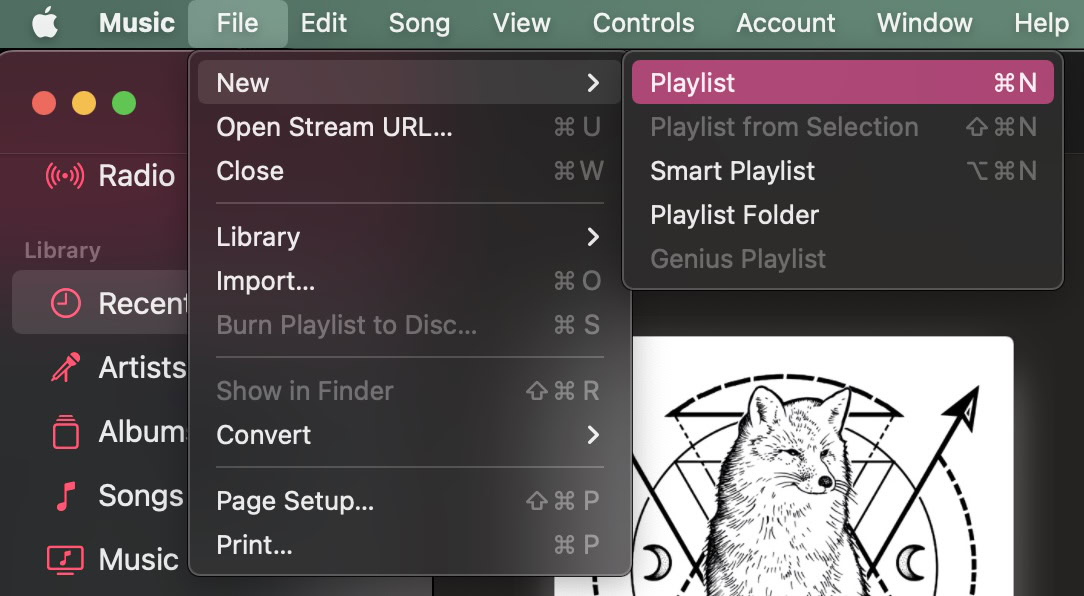
Task: Open the Controls menu
Action: [x=643, y=23]
